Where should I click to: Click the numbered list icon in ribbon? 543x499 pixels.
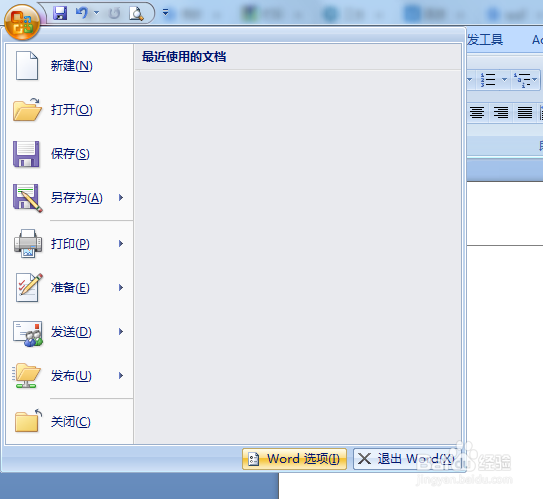488,80
